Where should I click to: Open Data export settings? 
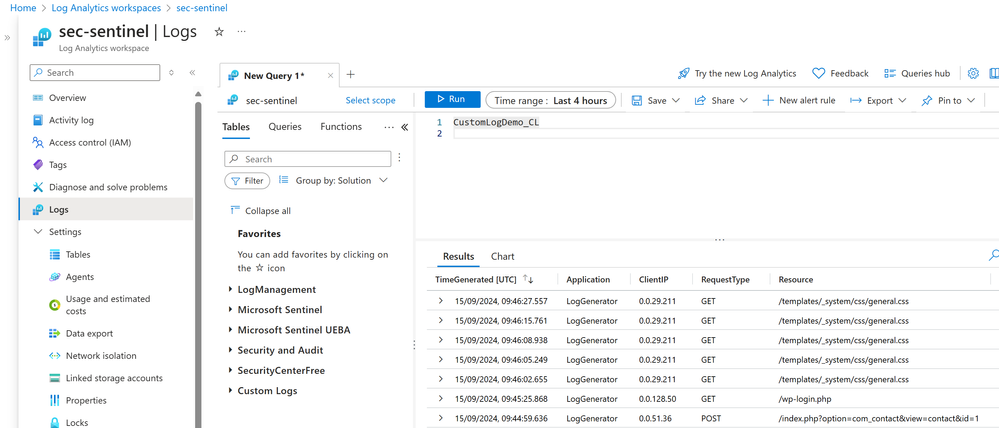(x=89, y=334)
